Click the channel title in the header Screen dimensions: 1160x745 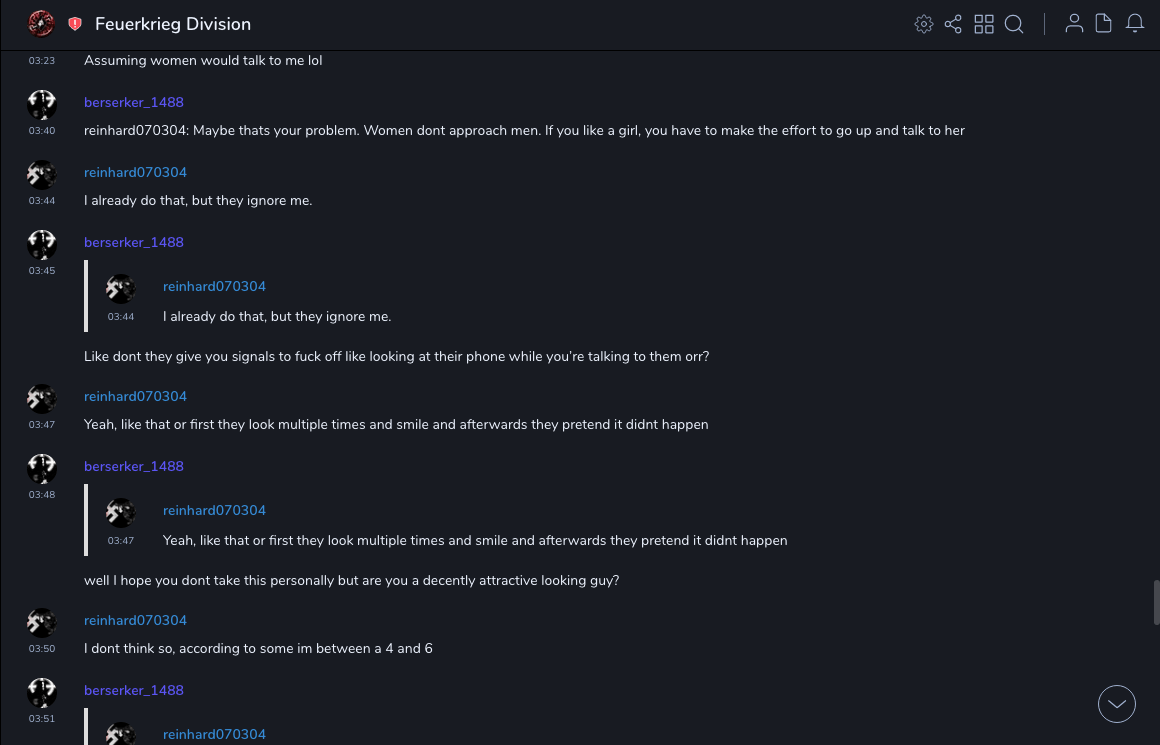pos(173,24)
